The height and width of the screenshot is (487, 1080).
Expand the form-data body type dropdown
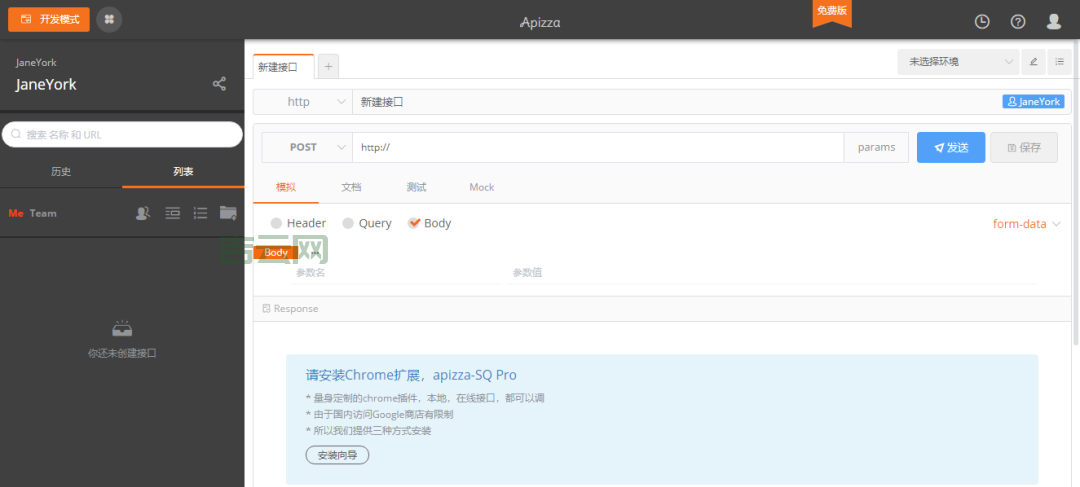pyautogui.click(x=1026, y=224)
